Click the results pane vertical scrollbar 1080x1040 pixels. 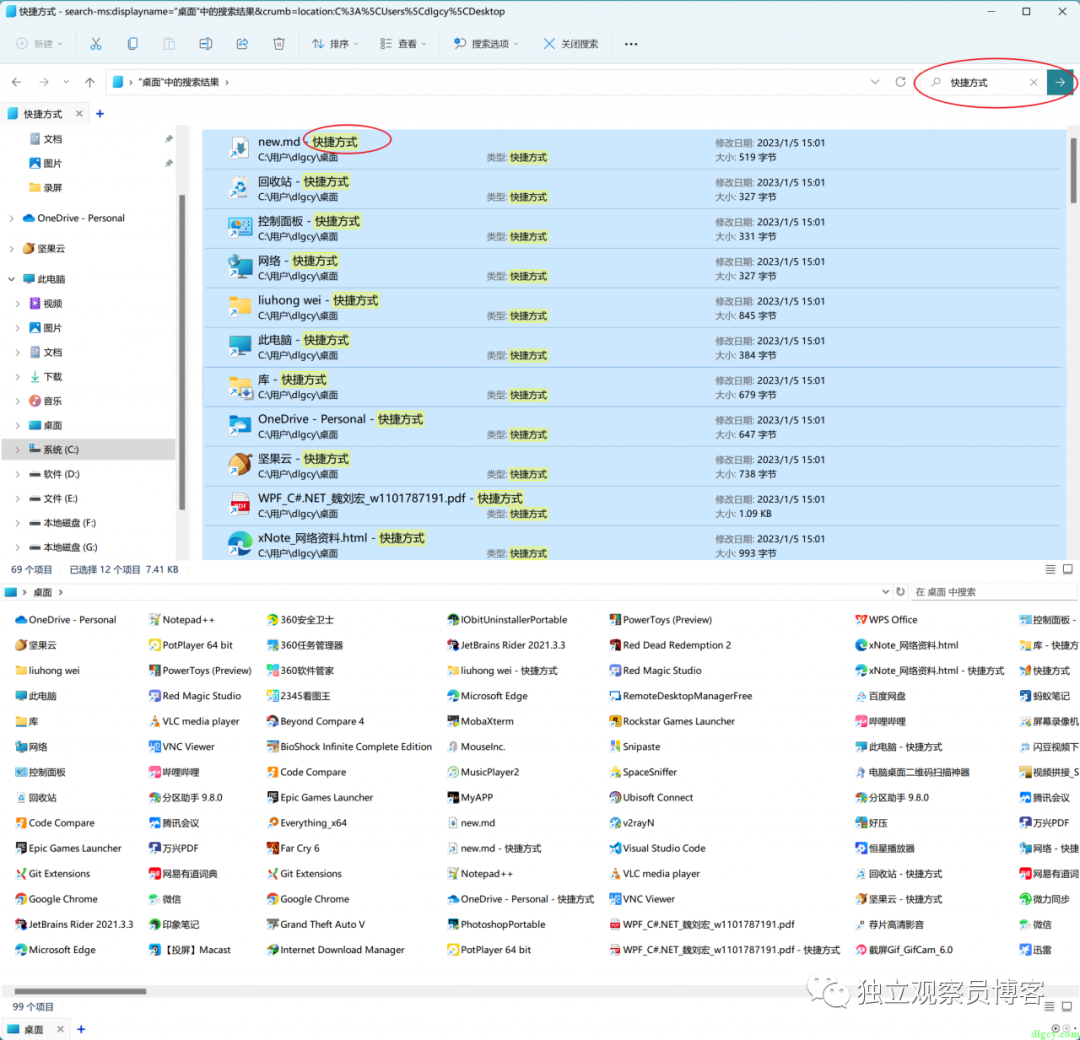click(x=1072, y=171)
